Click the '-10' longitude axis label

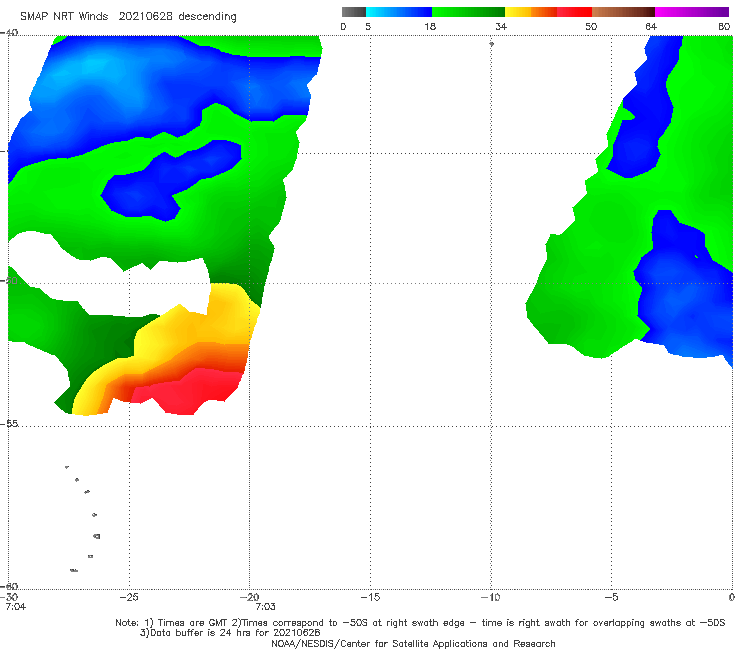491,597
